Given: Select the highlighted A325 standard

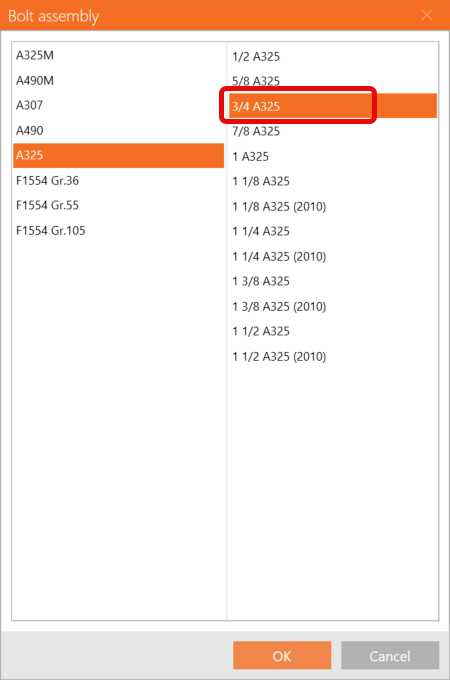Looking at the screenshot, I should pos(118,155).
